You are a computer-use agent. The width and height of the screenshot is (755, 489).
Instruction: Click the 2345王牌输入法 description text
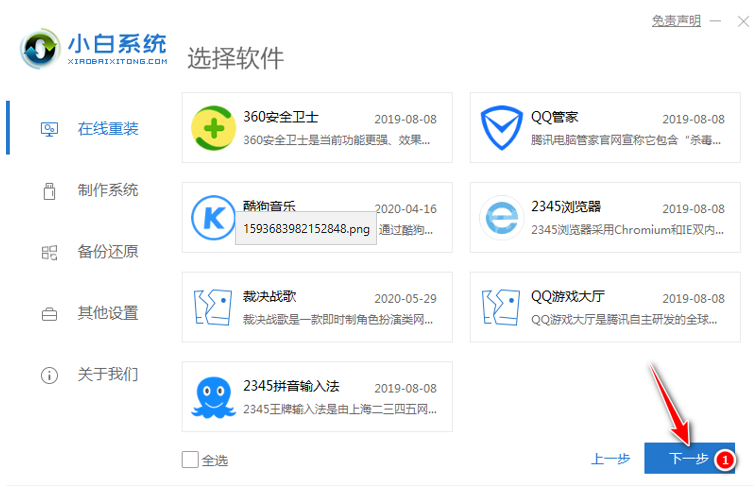point(339,410)
